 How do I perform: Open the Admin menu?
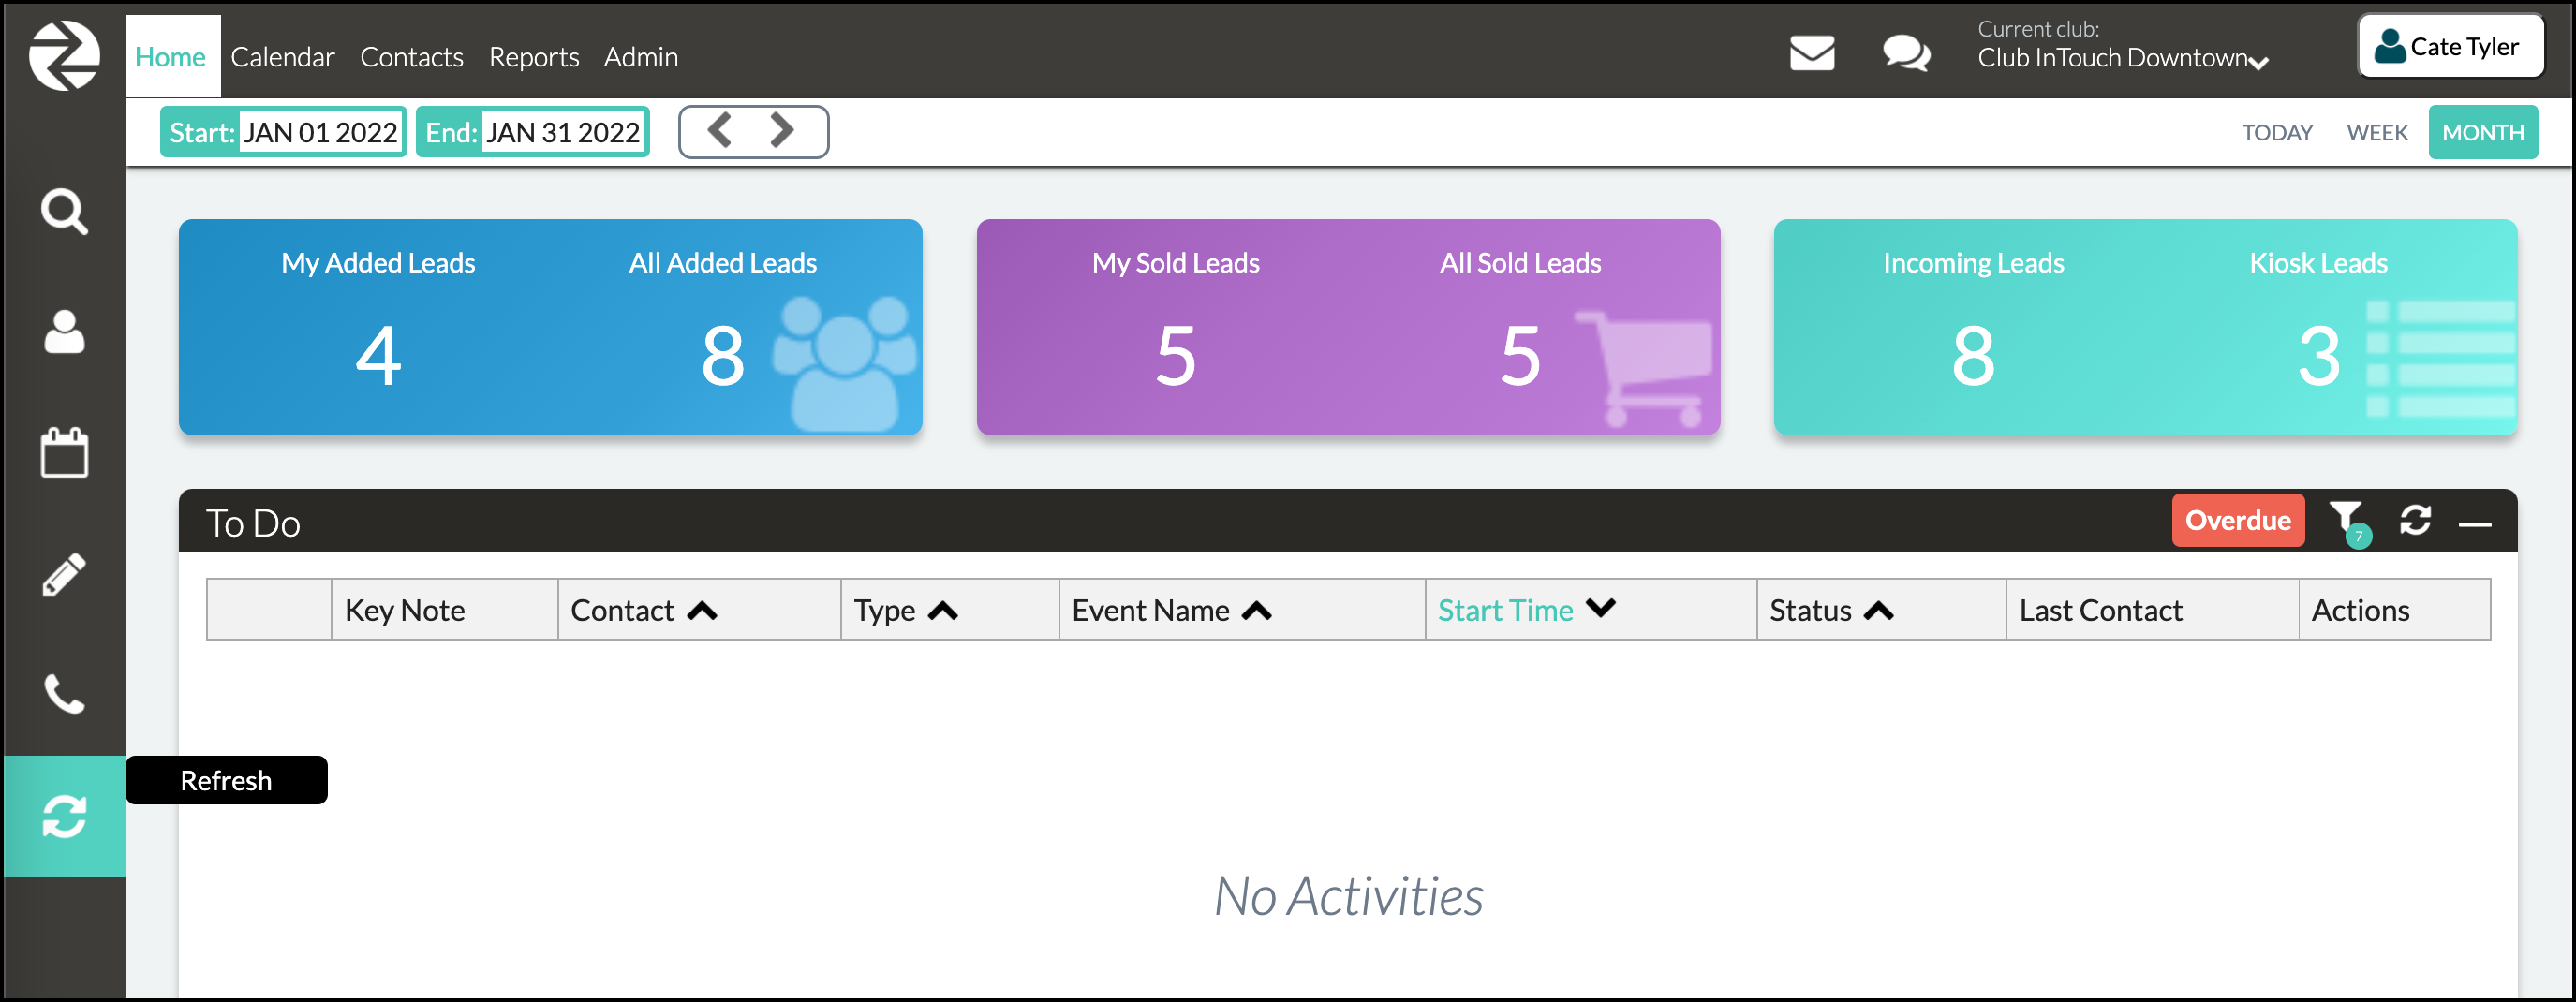pyautogui.click(x=641, y=57)
